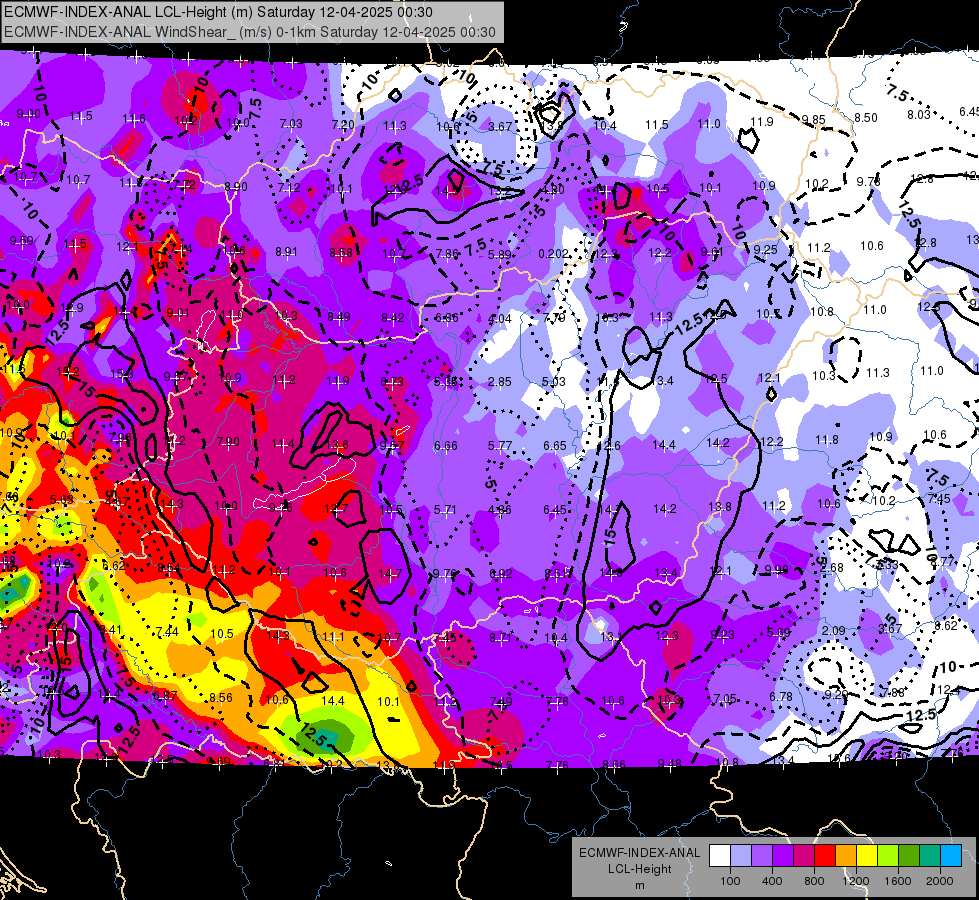The image size is (979, 900).
Task: Pick the map value 7.05
Action: click(726, 698)
